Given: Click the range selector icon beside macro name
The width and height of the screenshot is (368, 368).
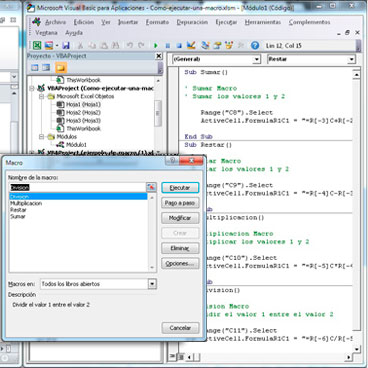Looking at the screenshot, I should (x=151, y=187).
